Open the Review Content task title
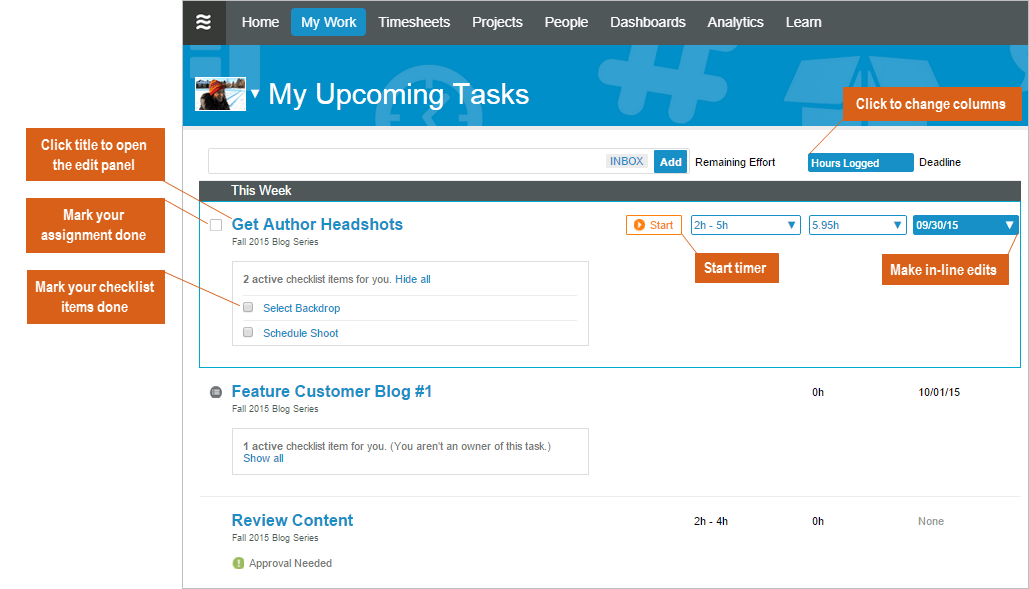The width and height of the screenshot is (1029, 589). 292,520
